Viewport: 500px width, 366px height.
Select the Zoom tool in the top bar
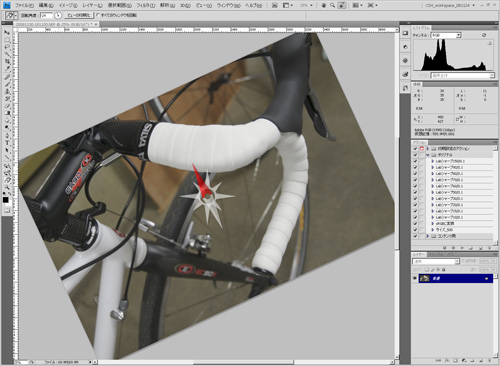point(332,5)
